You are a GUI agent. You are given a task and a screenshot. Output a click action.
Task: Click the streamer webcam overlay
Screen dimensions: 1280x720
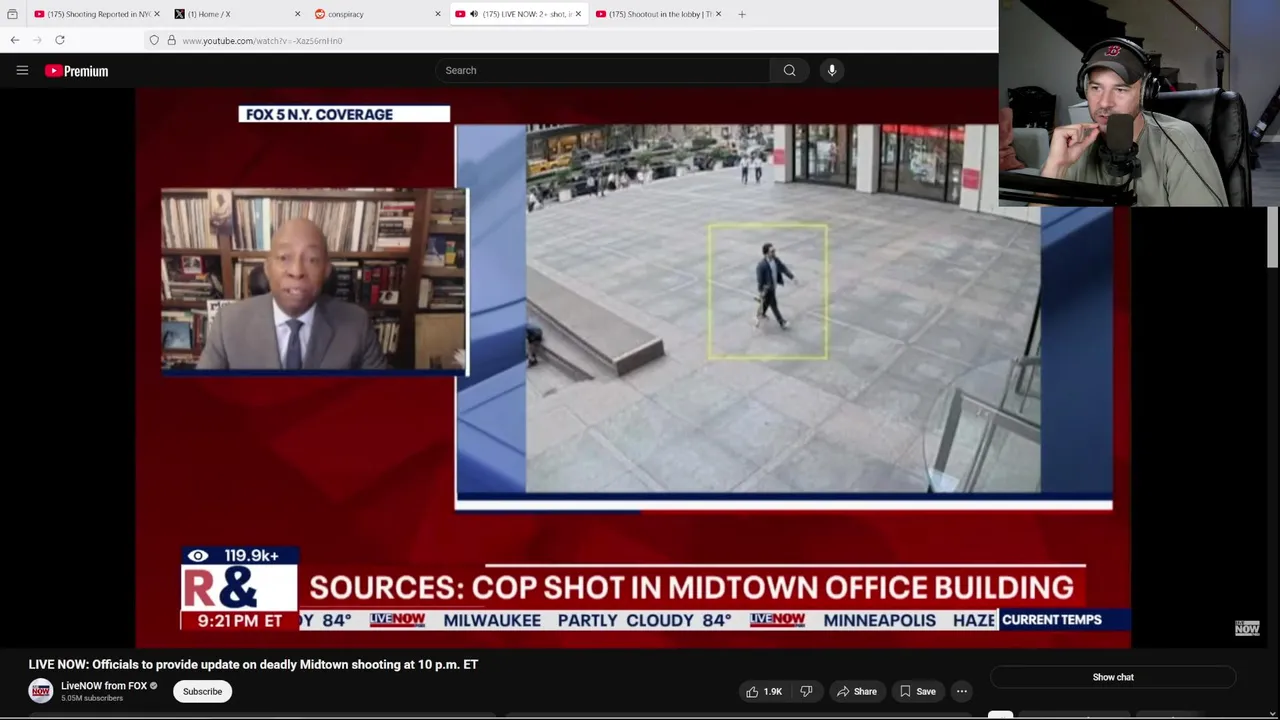[1139, 103]
